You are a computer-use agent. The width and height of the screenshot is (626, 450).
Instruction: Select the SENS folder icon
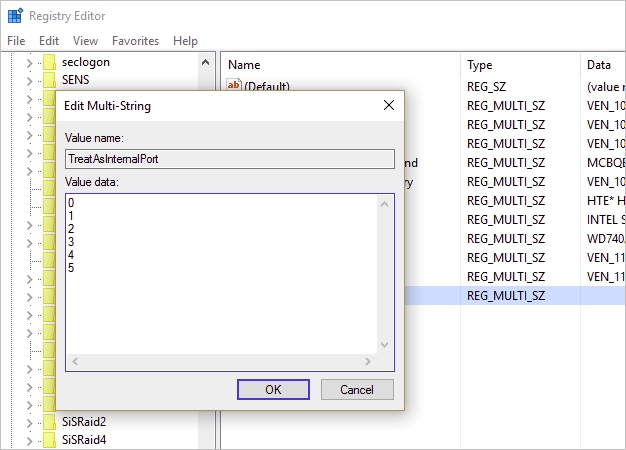pos(50,80)
